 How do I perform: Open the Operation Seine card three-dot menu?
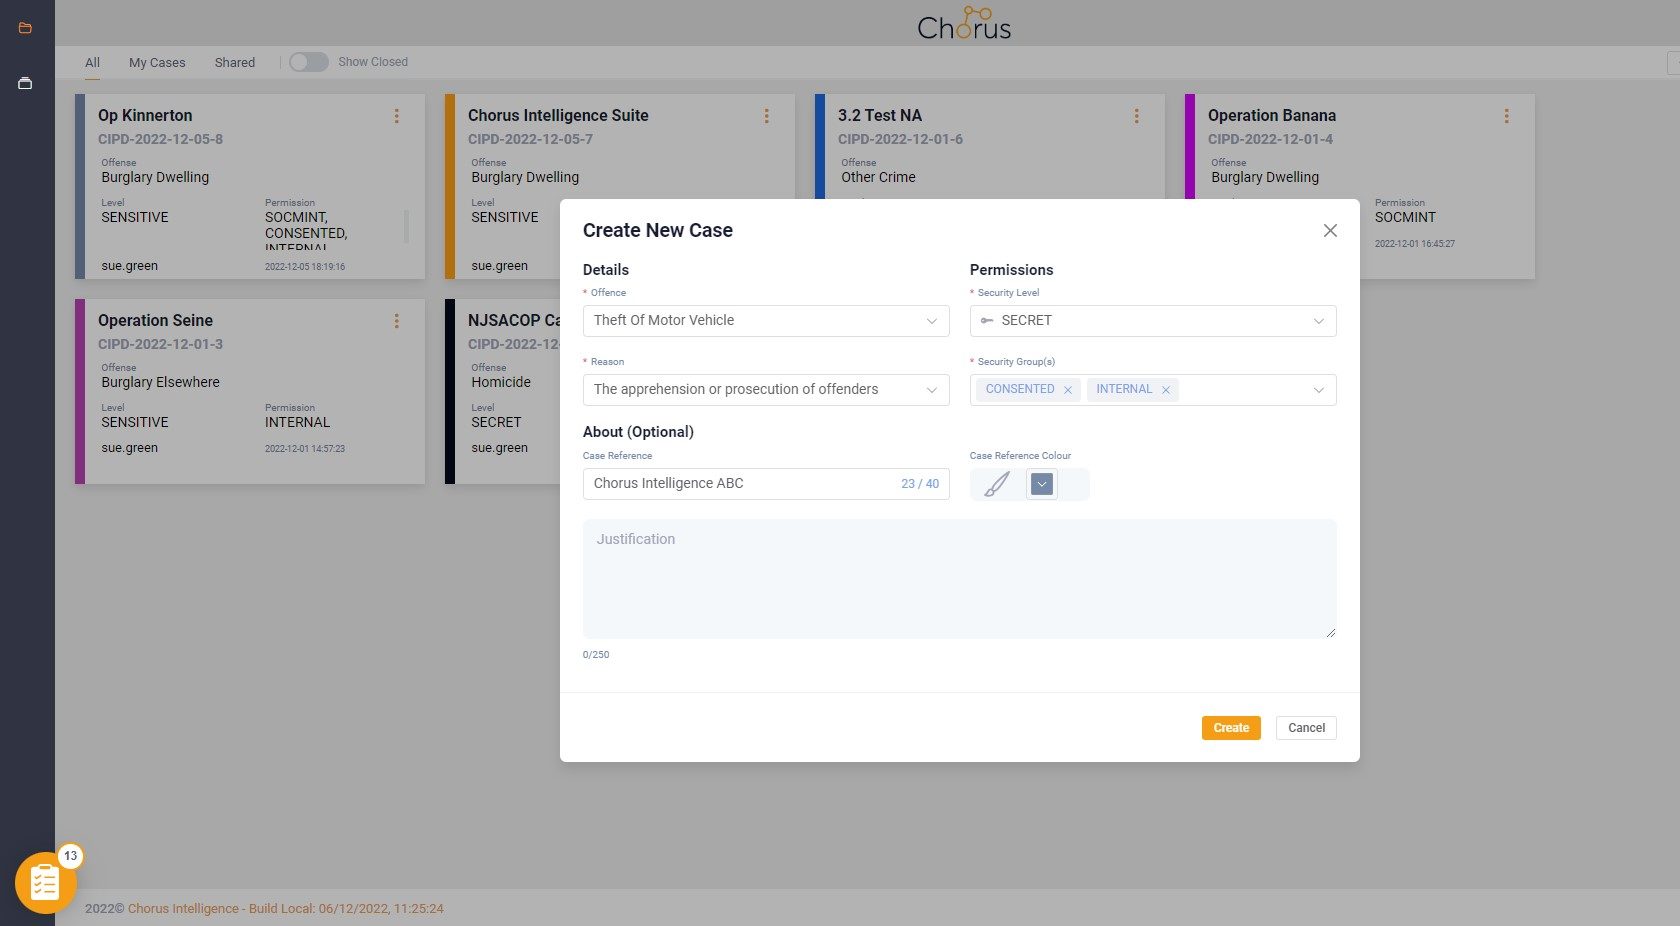[x=397, y=321]
